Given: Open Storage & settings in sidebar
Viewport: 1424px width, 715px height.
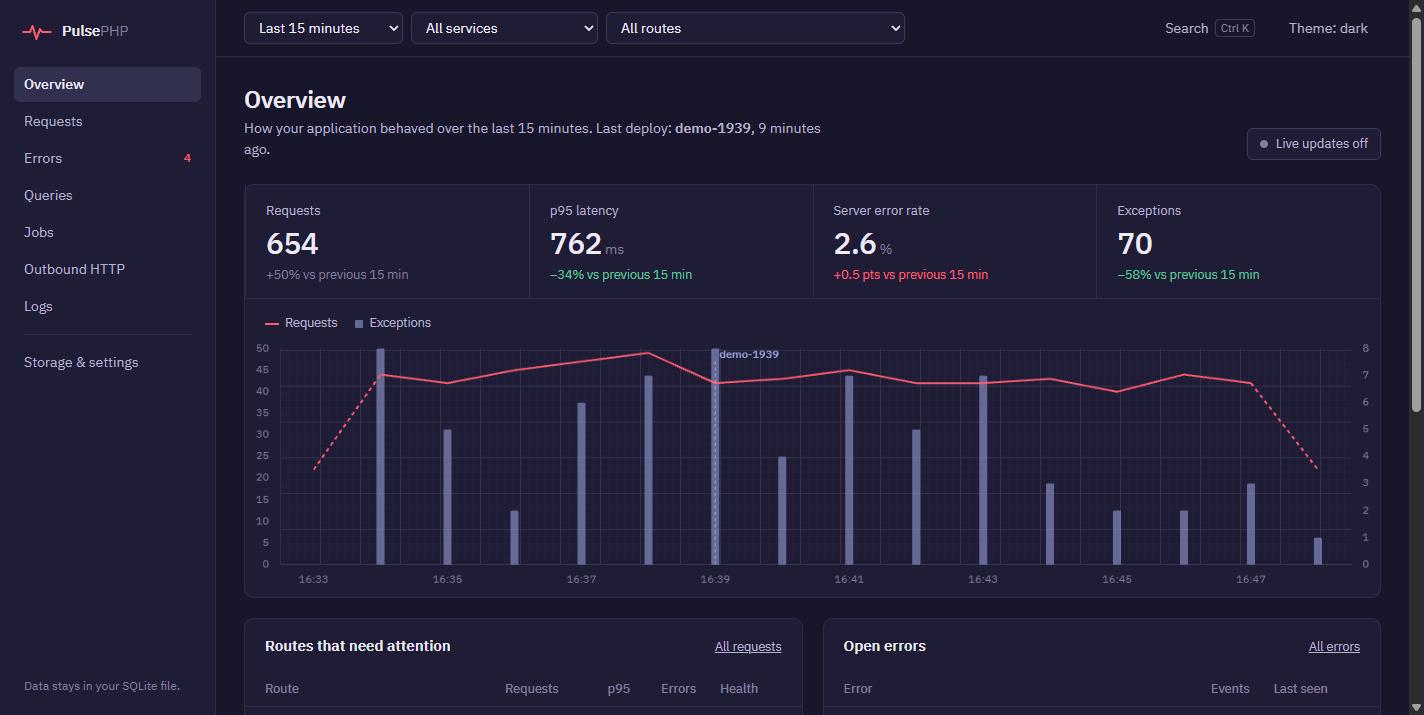Looking at the screenshot, I should click(107, 362).
